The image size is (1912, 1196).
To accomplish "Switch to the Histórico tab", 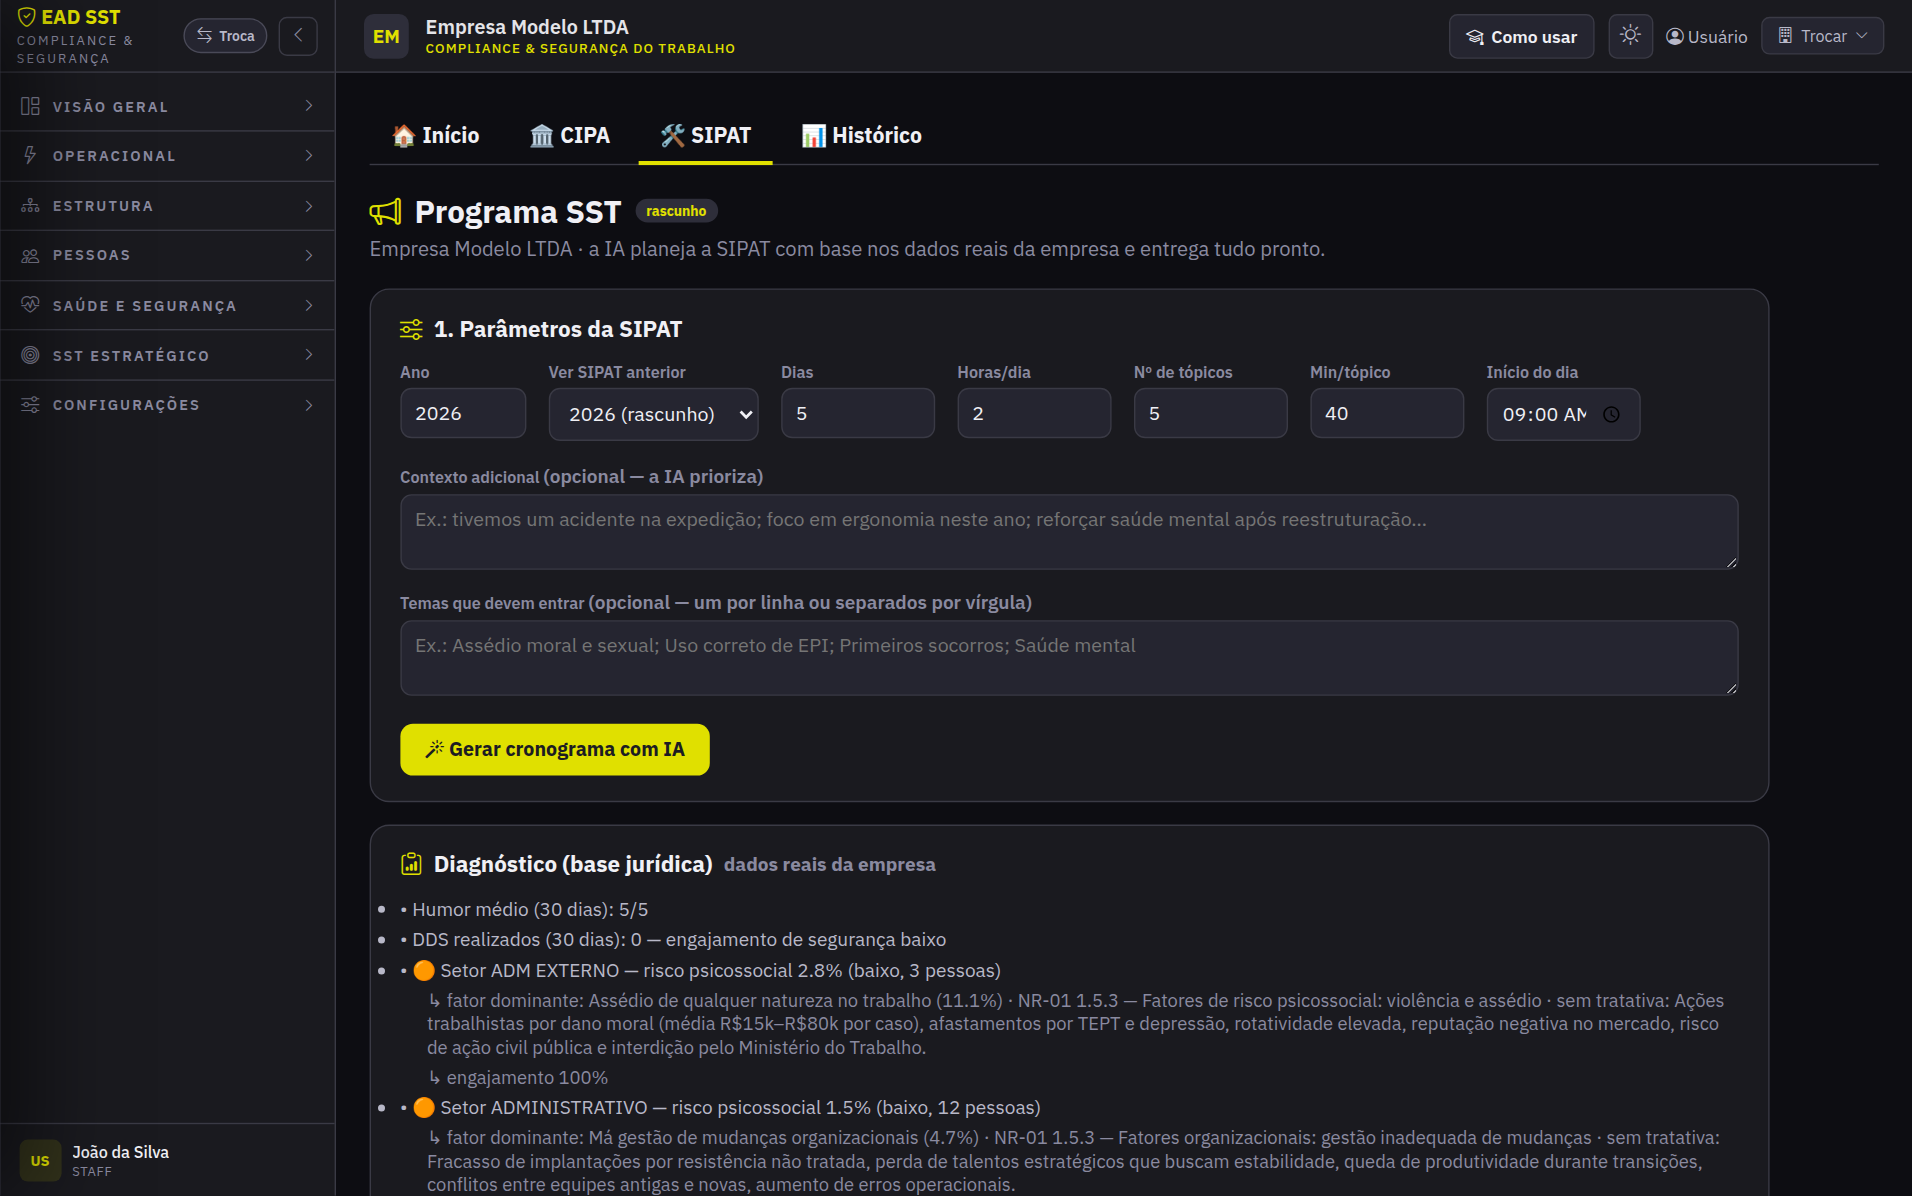I will tap(861, 136).
